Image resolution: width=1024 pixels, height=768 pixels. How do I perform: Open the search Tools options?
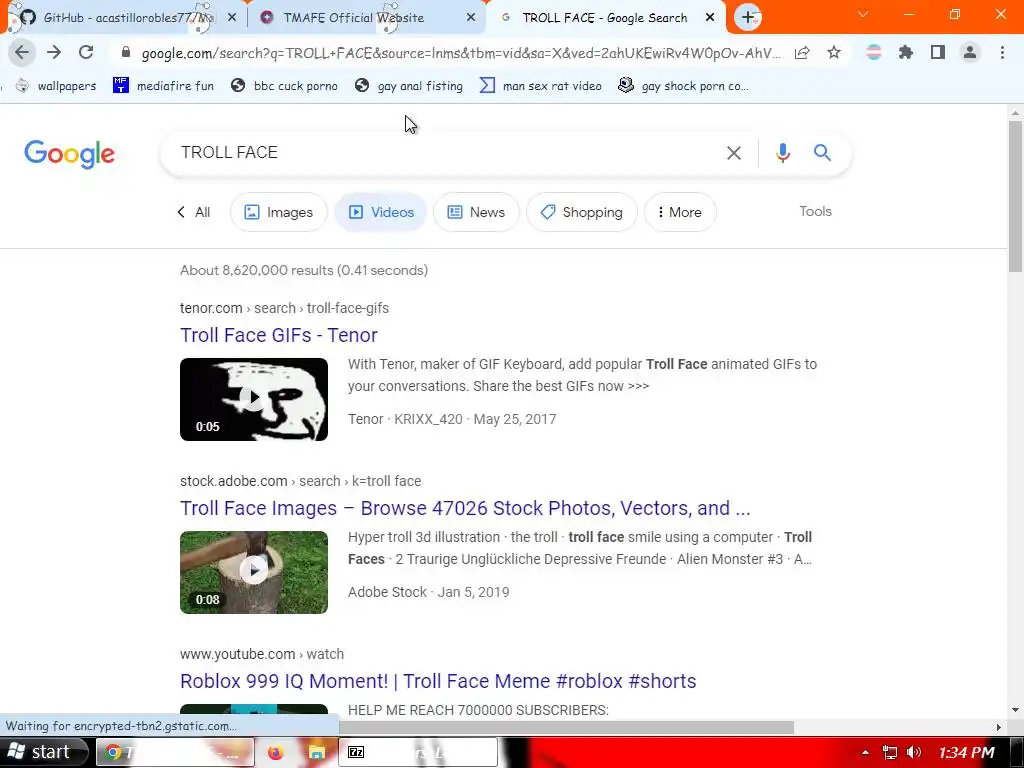click(x=816, y=212)
